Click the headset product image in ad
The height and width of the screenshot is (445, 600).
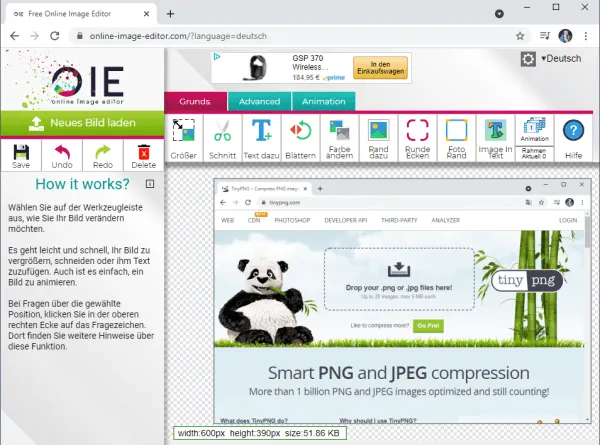(256, 68)
